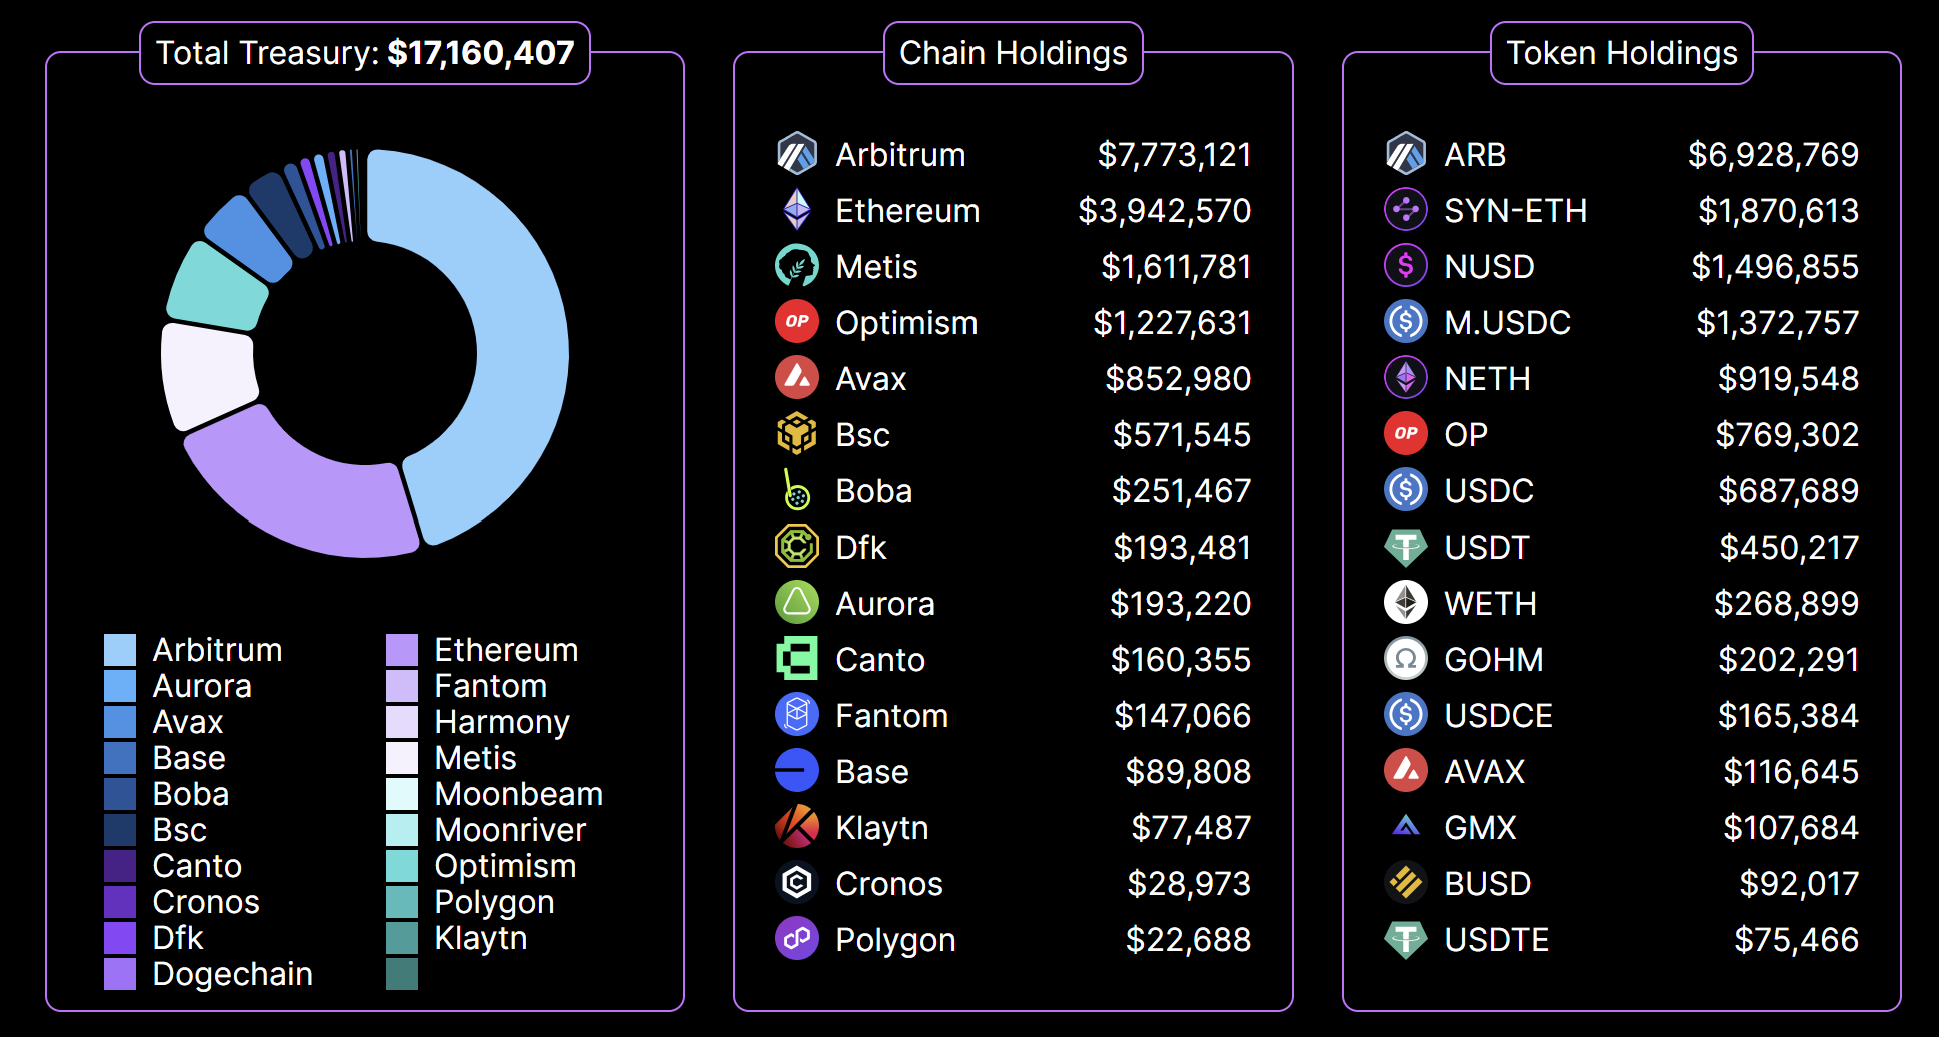Click the NUSD token icon

tap(1405, 266)
